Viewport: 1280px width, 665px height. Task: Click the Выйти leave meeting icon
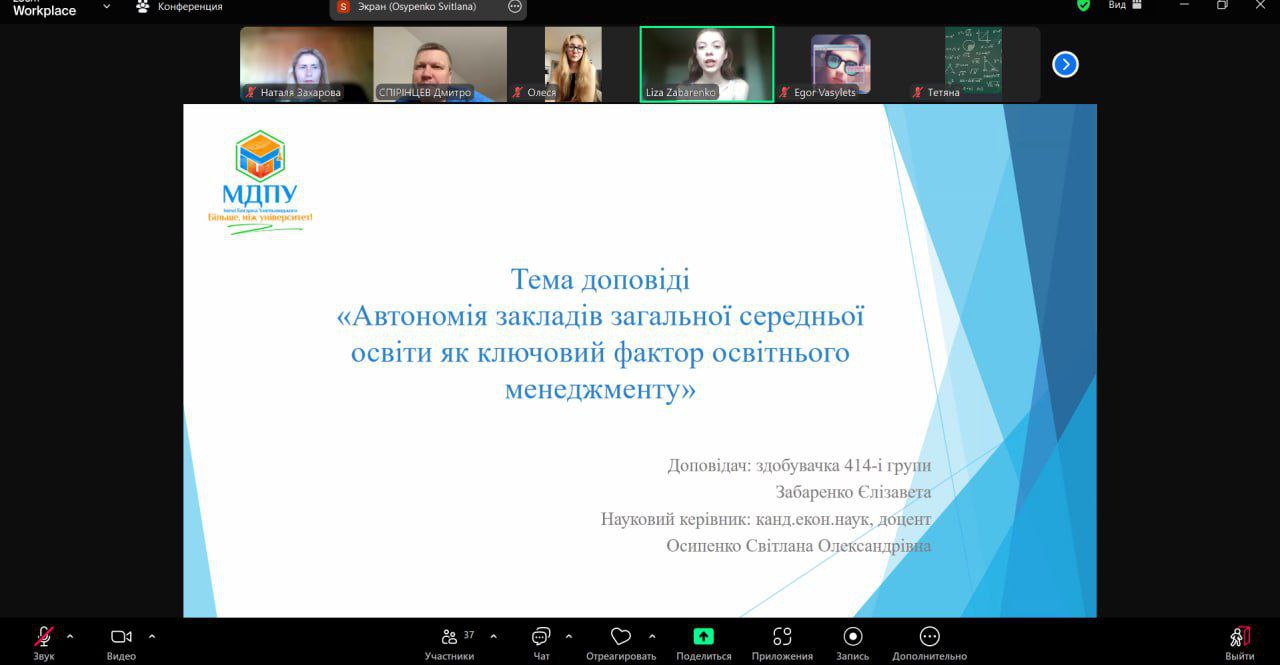[1239, 637]
